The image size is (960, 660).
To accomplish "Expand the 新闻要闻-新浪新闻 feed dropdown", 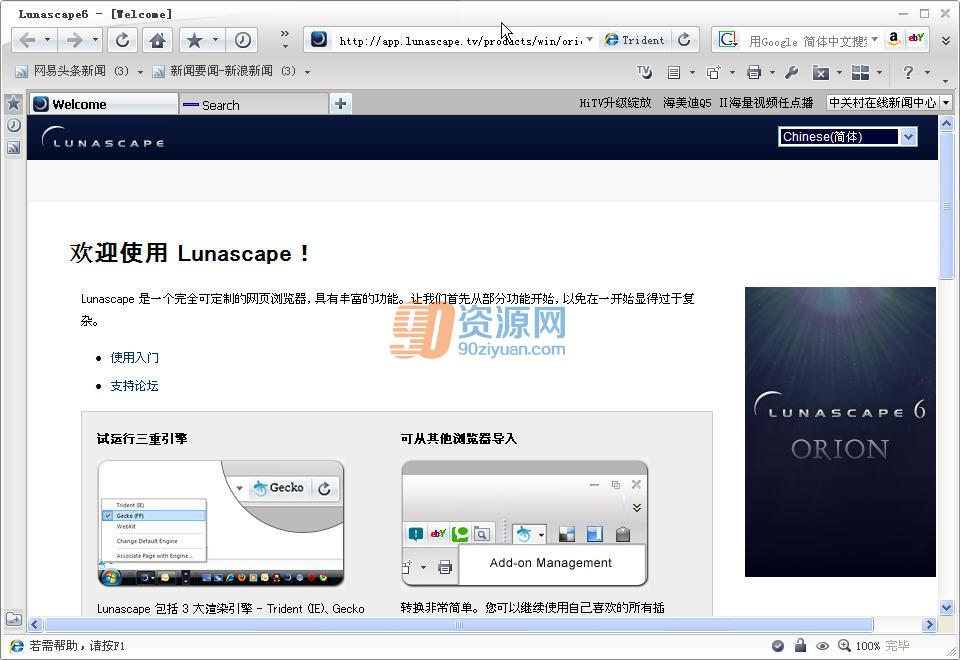I will pyautogui.click(x=307, y=72).
